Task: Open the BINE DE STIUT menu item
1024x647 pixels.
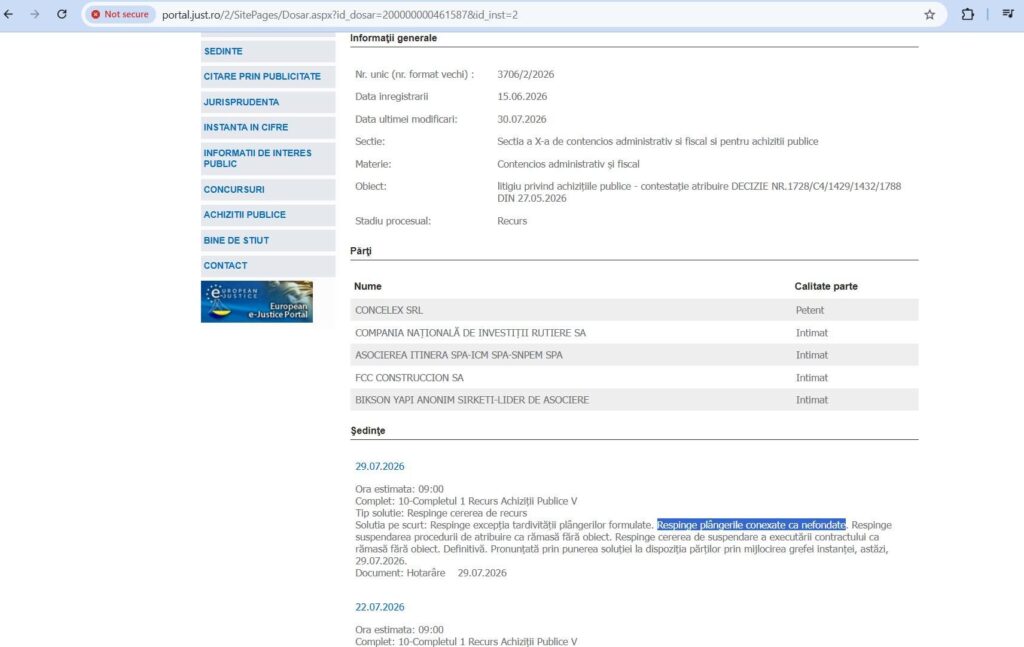Action: [268, 240]
